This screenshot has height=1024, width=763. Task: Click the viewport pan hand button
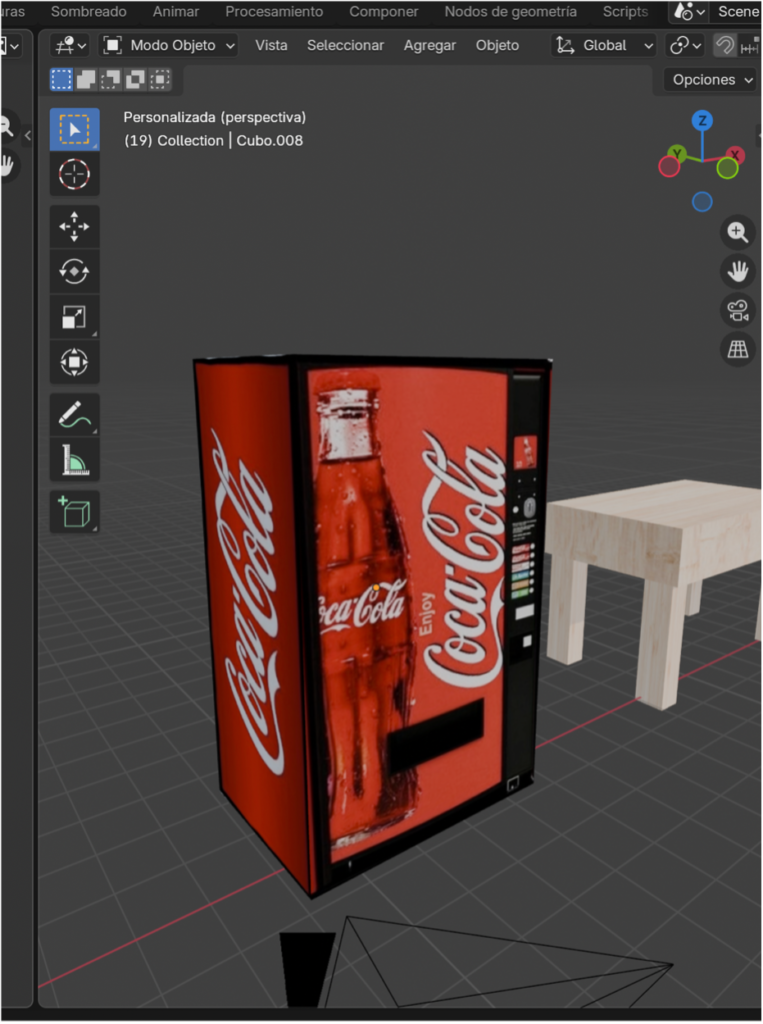[x=738, y=271]
